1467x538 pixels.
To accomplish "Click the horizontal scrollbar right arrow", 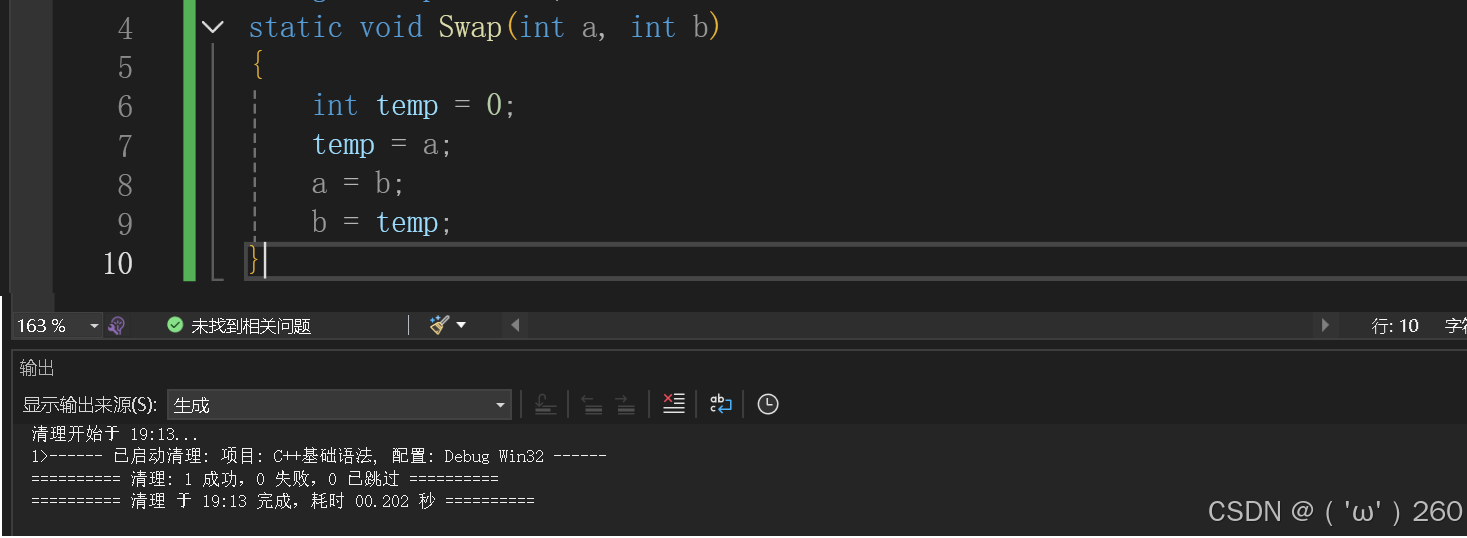I will tap(1326, 325).
